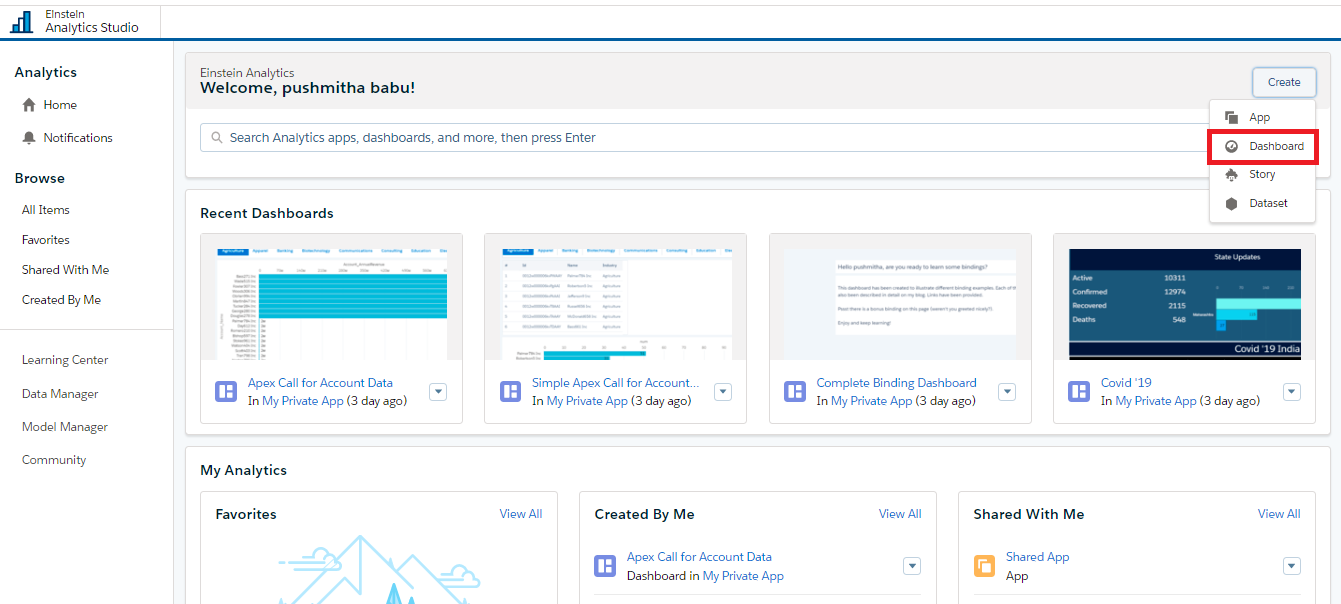1341x604 pixels.
Task: Click the search magnifier icon
Action: point(216,137)
